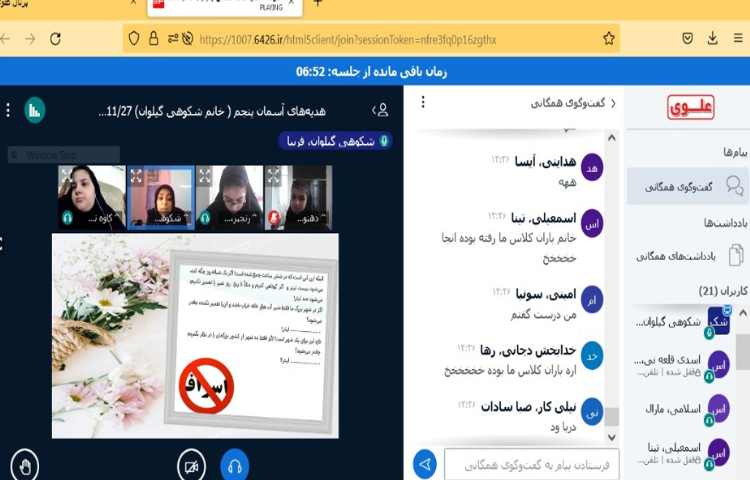
Task: Toggle the users list person icon
Action: (381, 110)
